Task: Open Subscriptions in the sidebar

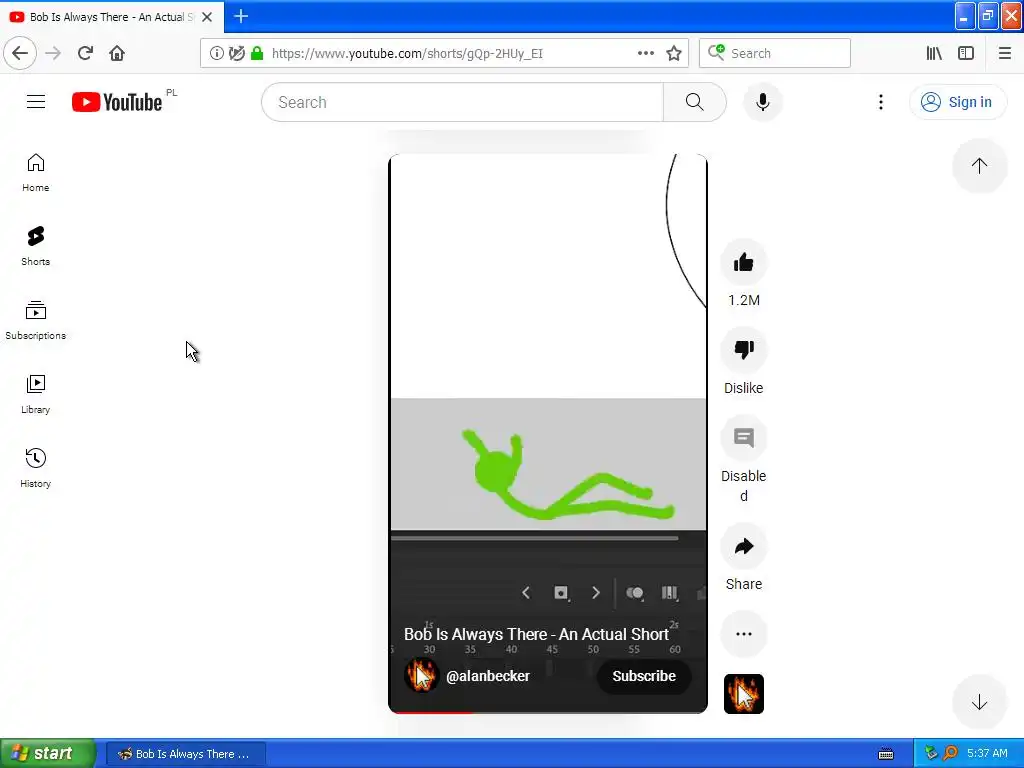Action: 35,320
